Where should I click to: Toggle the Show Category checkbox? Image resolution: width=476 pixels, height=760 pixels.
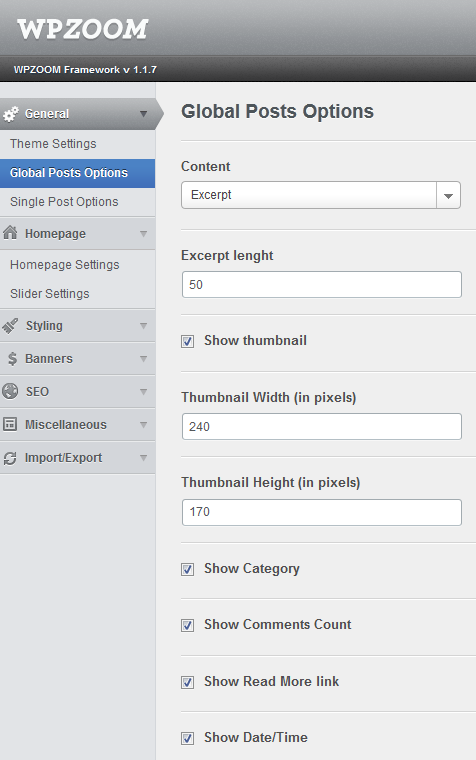click(x=188, y=569)
